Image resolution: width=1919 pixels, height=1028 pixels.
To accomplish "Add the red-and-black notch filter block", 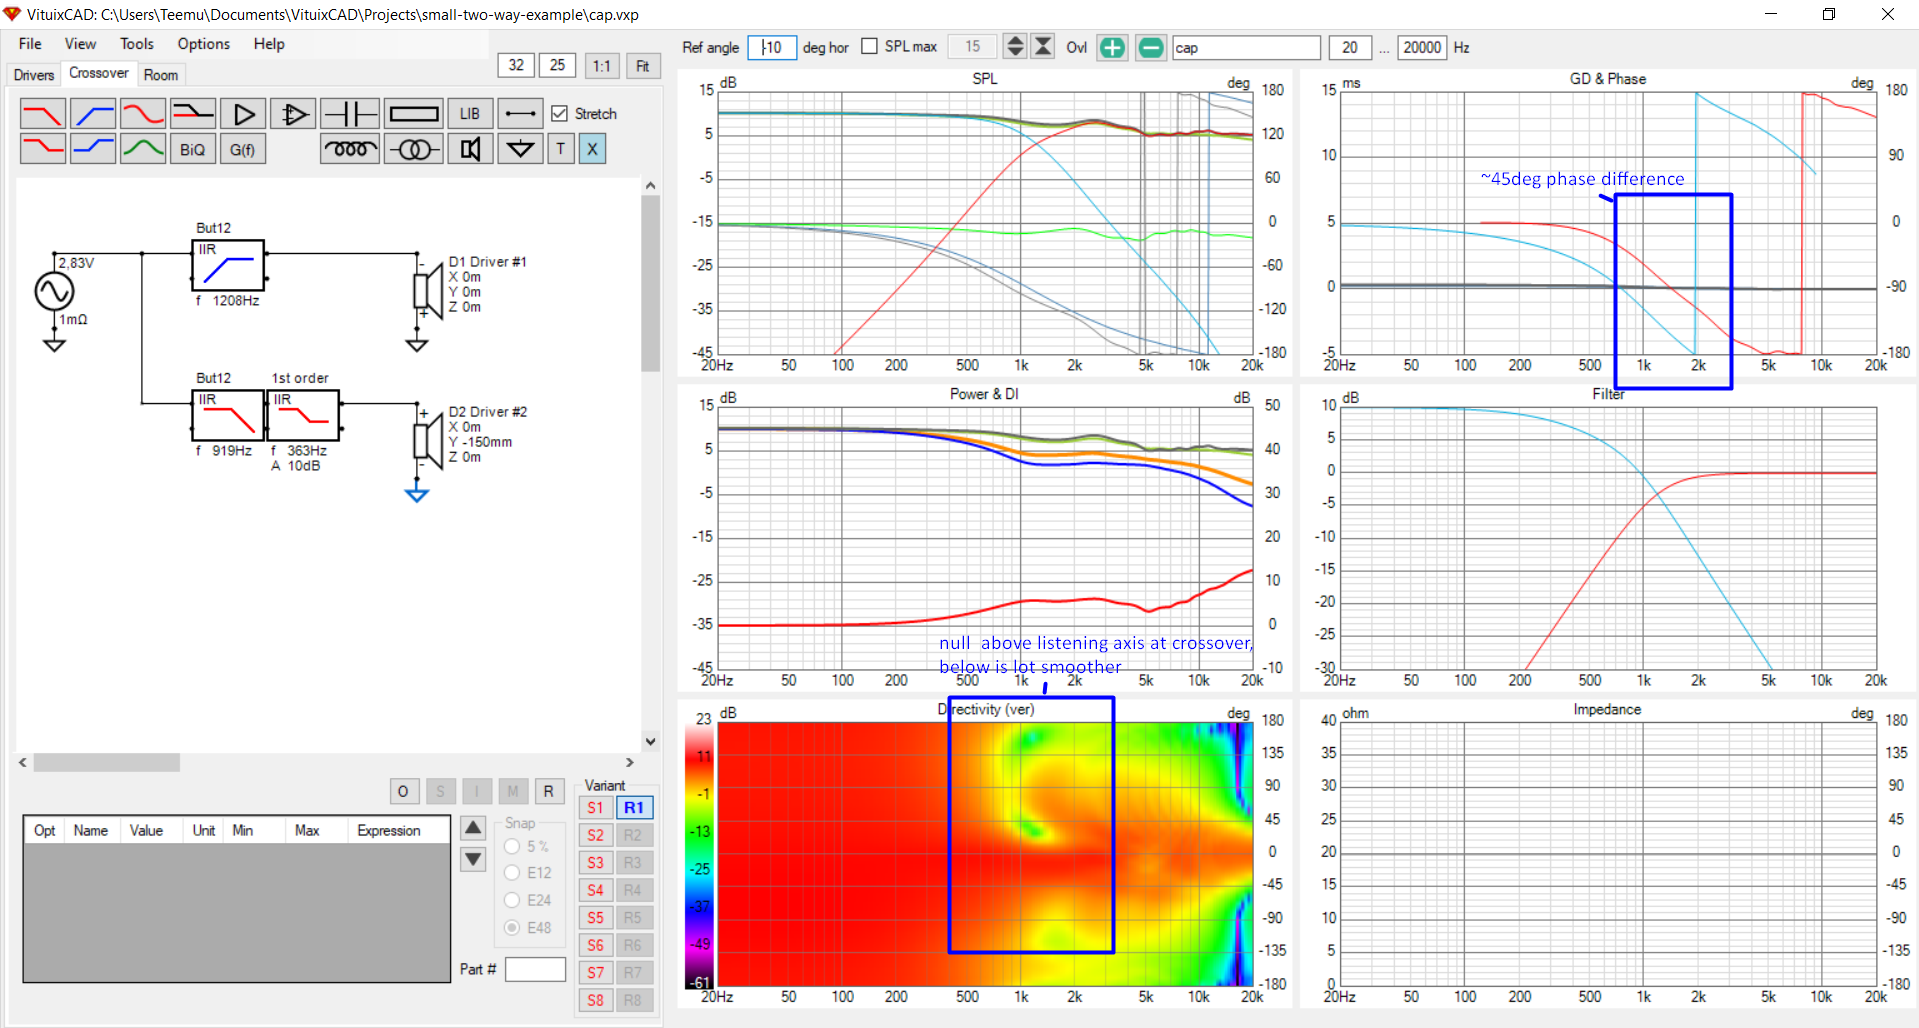I will point(193,114).
